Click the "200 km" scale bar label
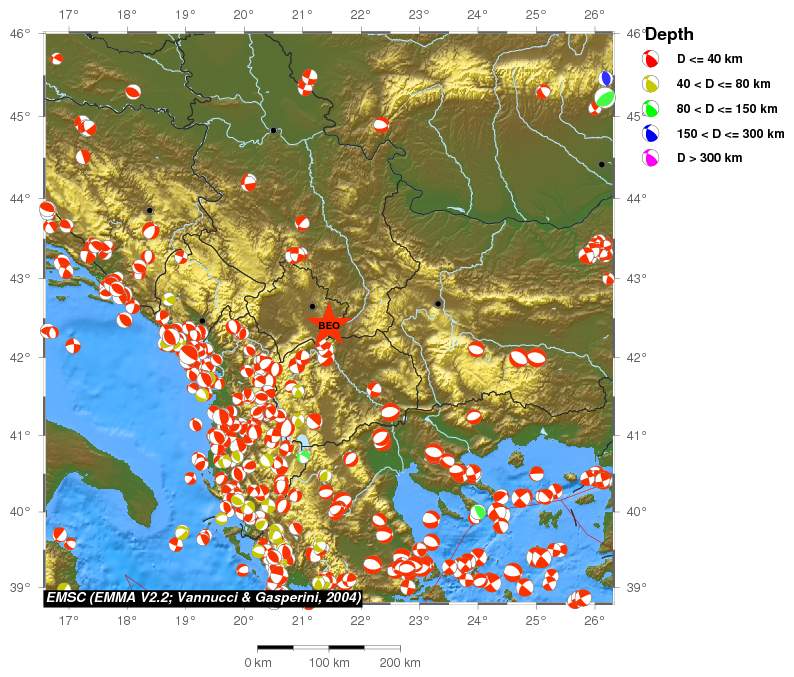 (x=398, y=663)
